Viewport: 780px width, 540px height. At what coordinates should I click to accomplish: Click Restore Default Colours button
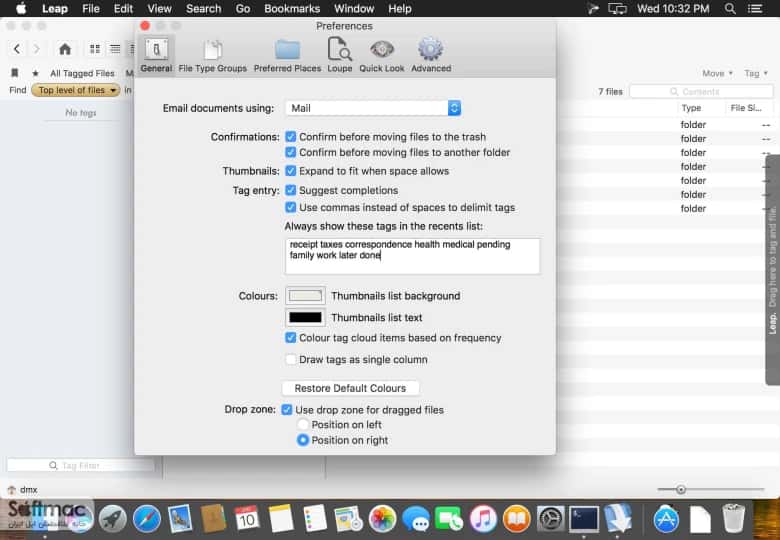click(x=350, y=388)
